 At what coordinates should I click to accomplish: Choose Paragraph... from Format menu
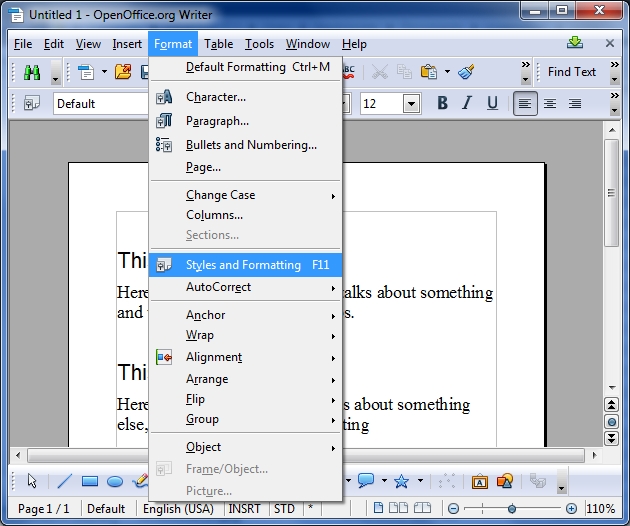245,121
